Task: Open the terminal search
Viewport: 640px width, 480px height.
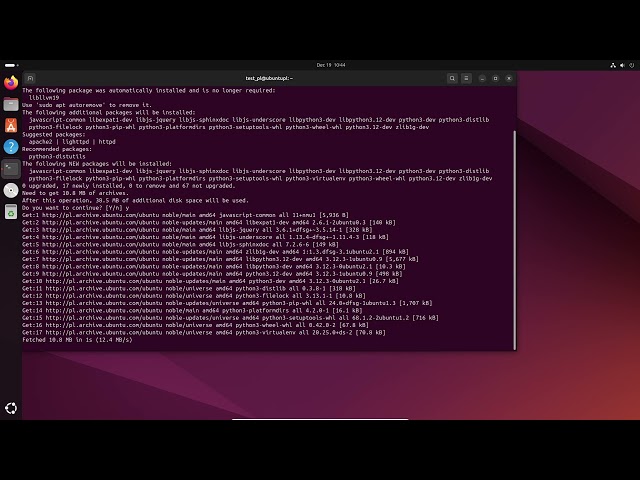Action: tap(452, 78)
